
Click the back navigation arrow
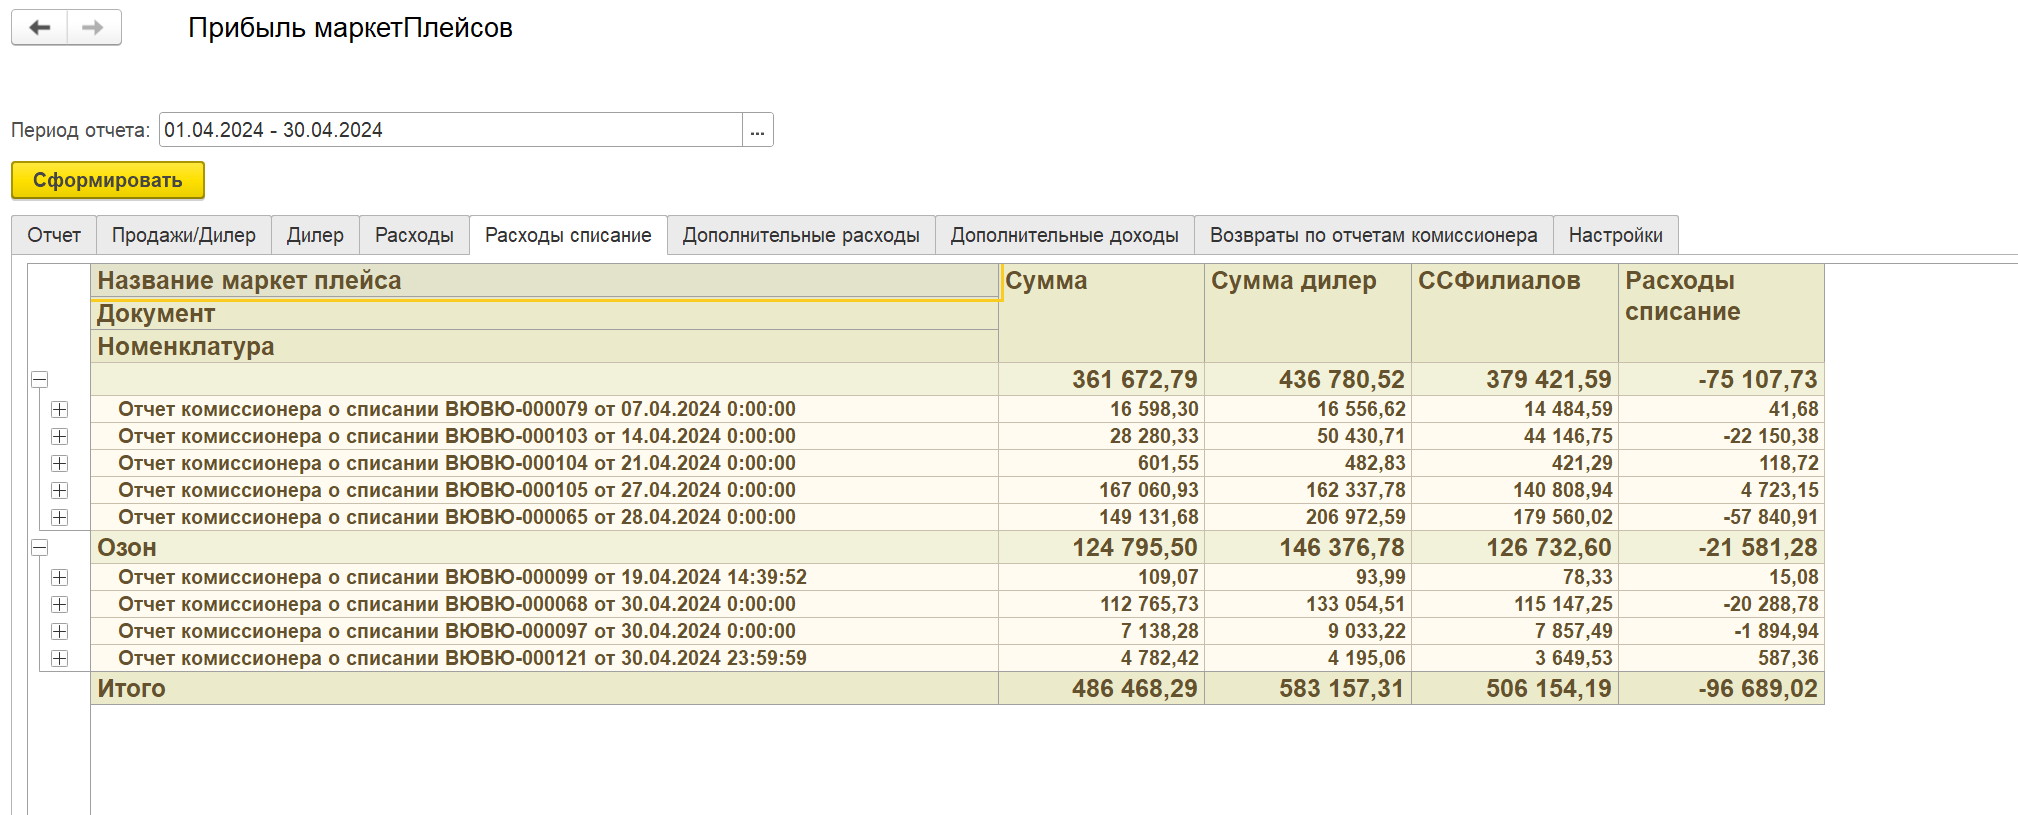tap(40, 28)
